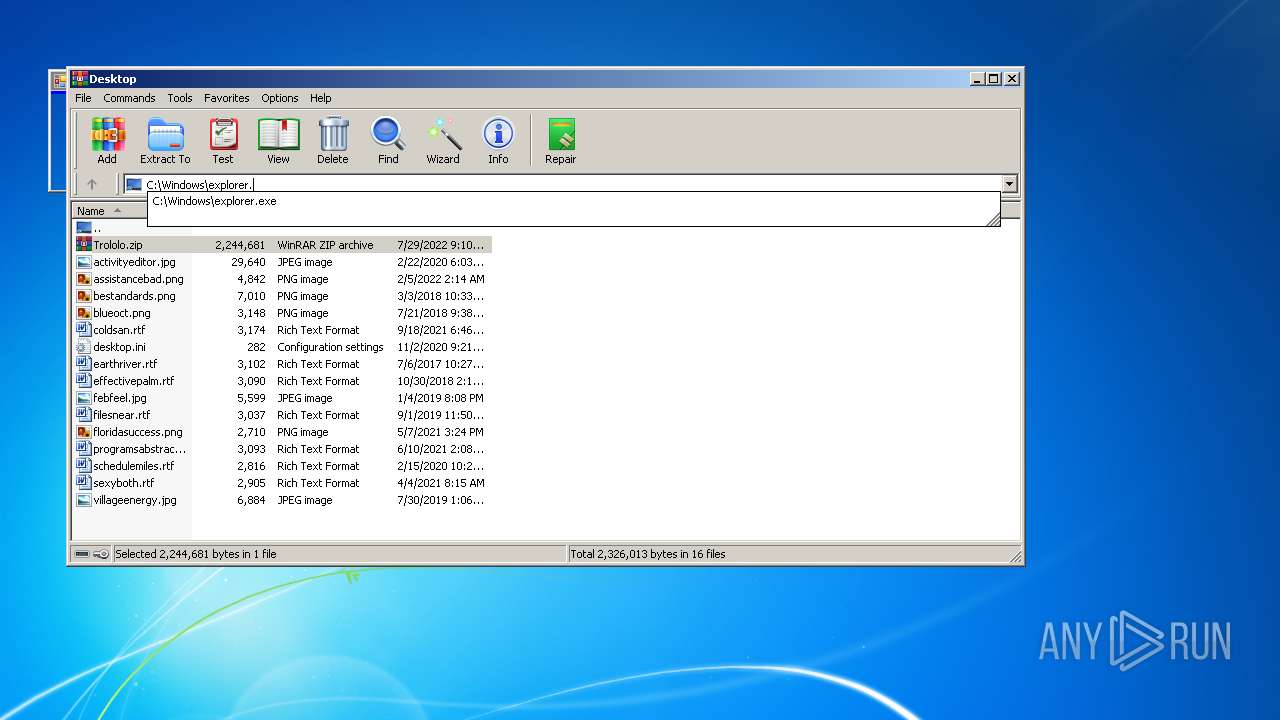Select the C:\Windows\explorer.exe autocomplete suggestion
1280x720 pixels.
[x=214, y=201]
